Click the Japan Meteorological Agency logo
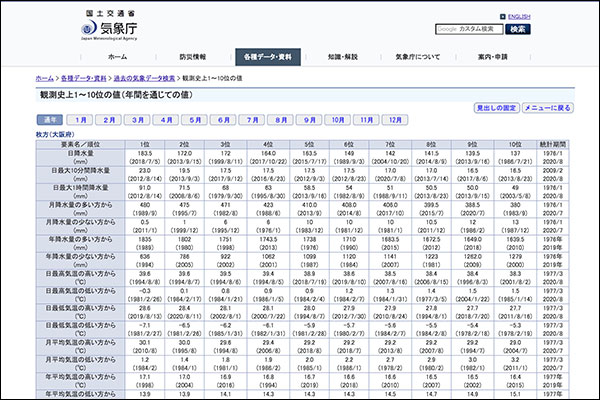Viewport: 600px width, 400px height. [x=109, y=26]
